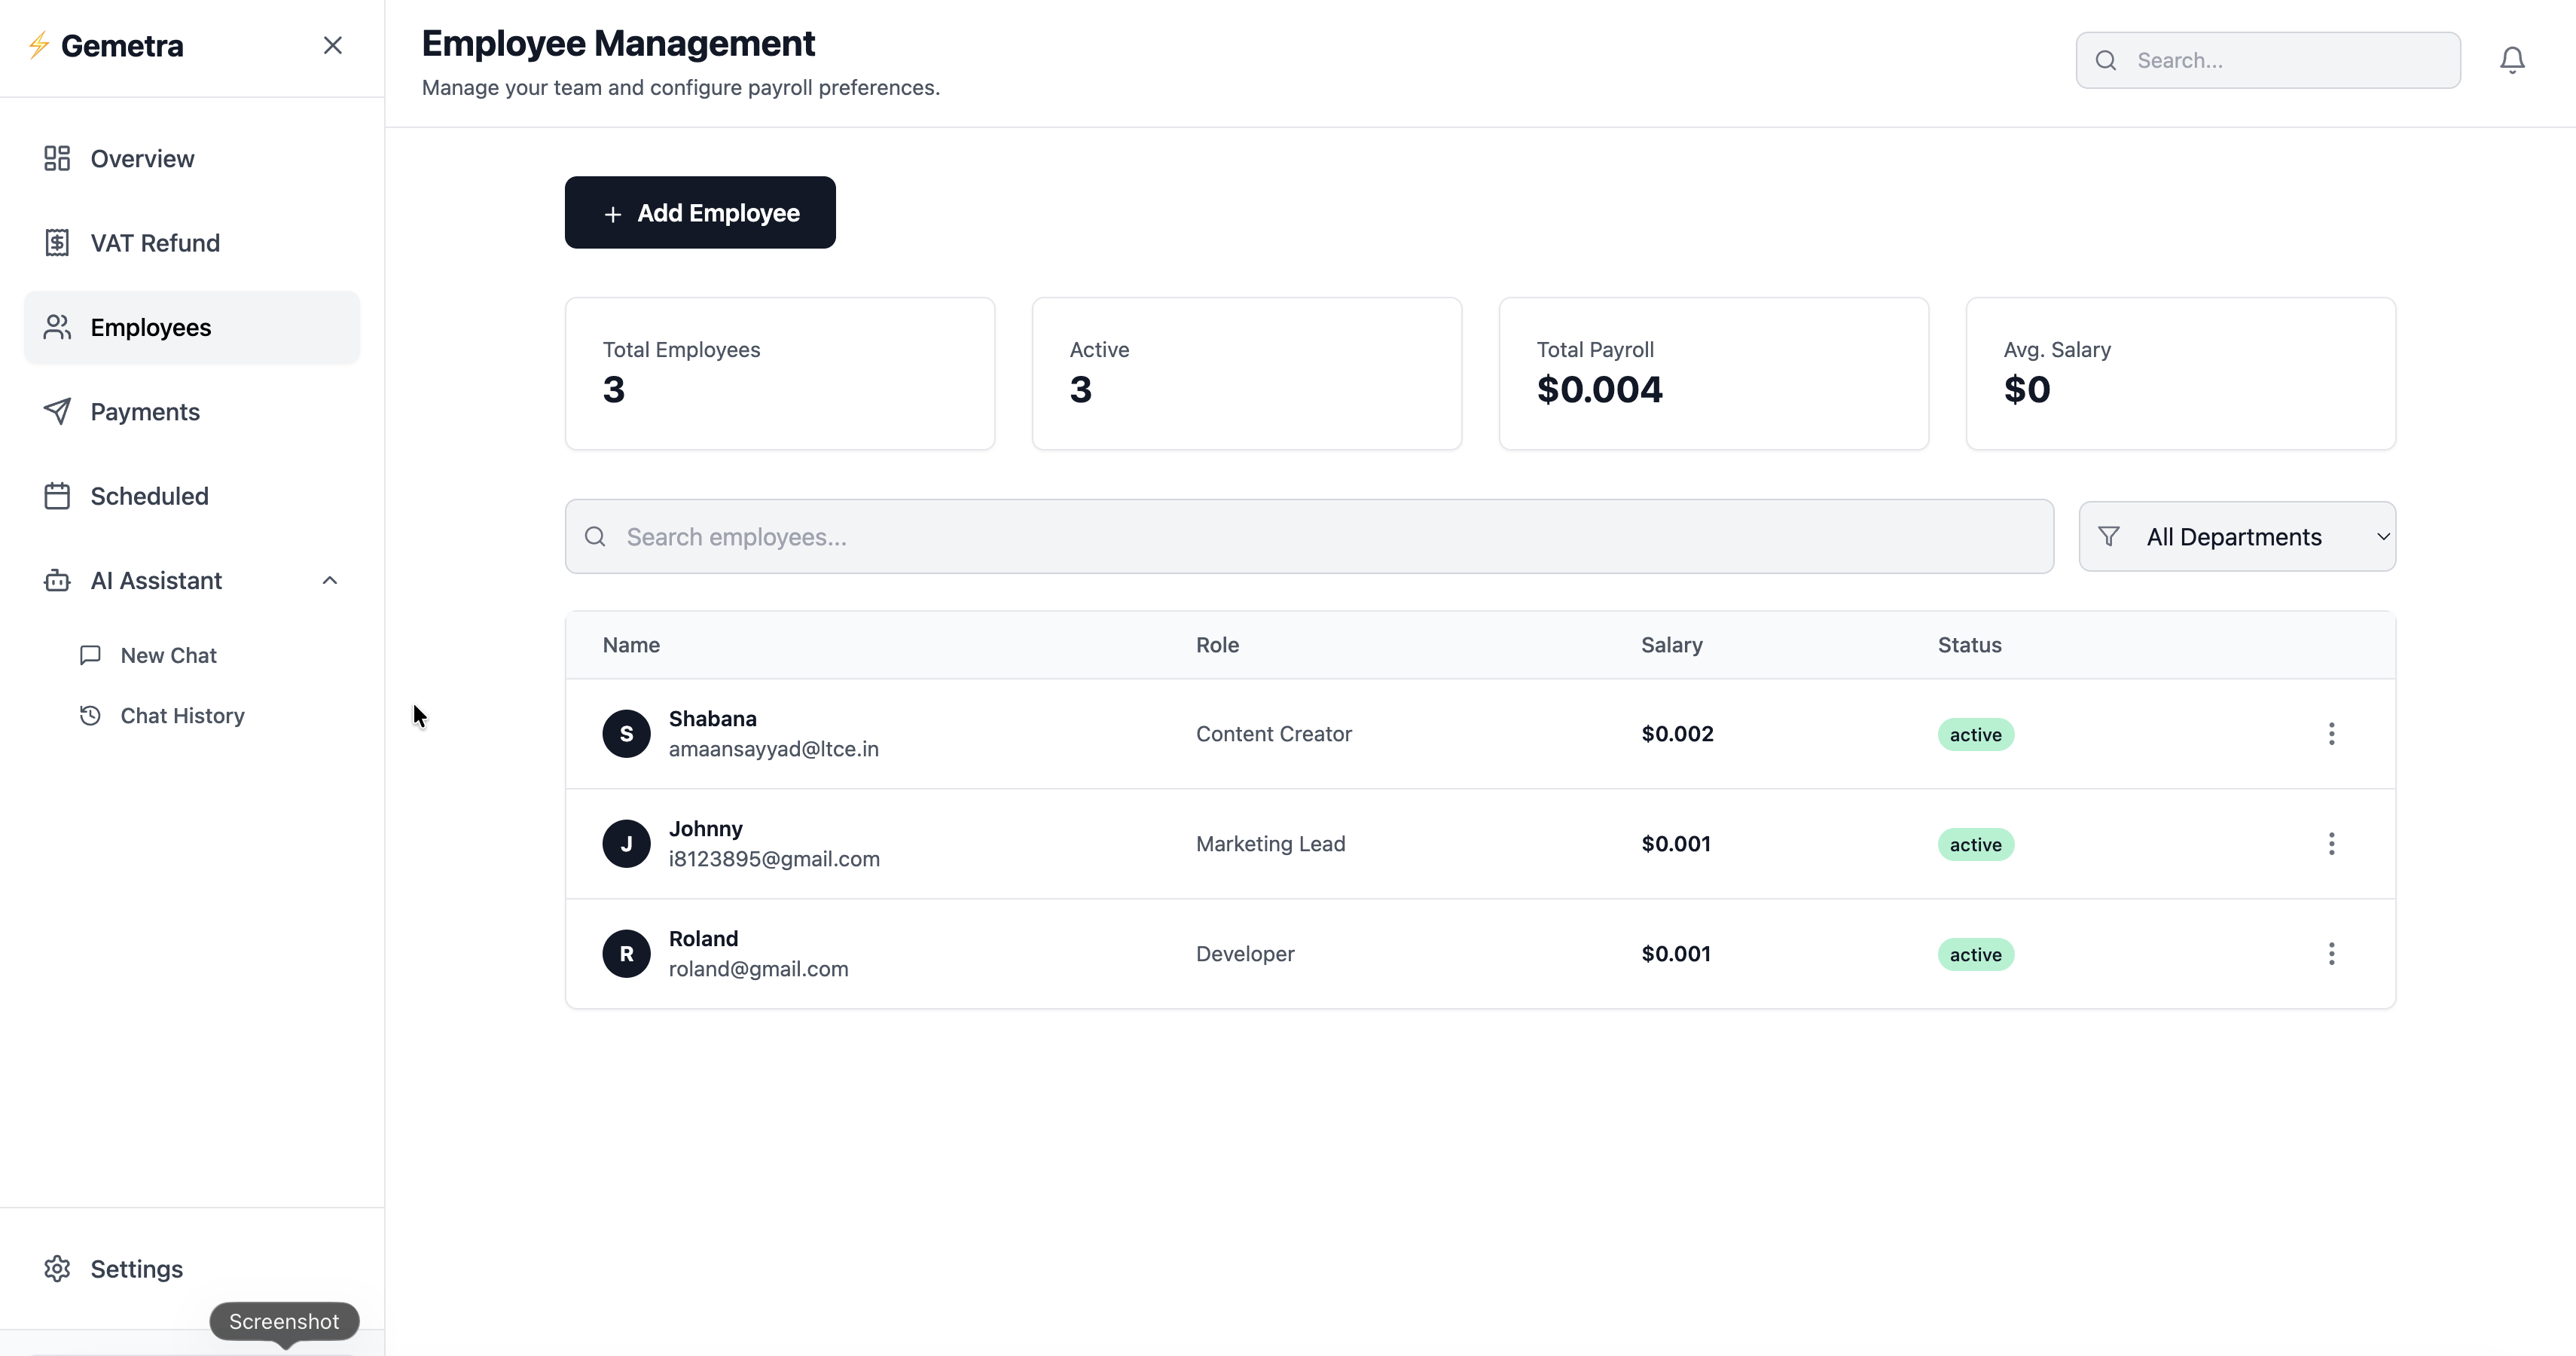Click the Settings gear in the sidebar
The height and width of the screenshot is (1356, 2576).
click(58, 1268)
